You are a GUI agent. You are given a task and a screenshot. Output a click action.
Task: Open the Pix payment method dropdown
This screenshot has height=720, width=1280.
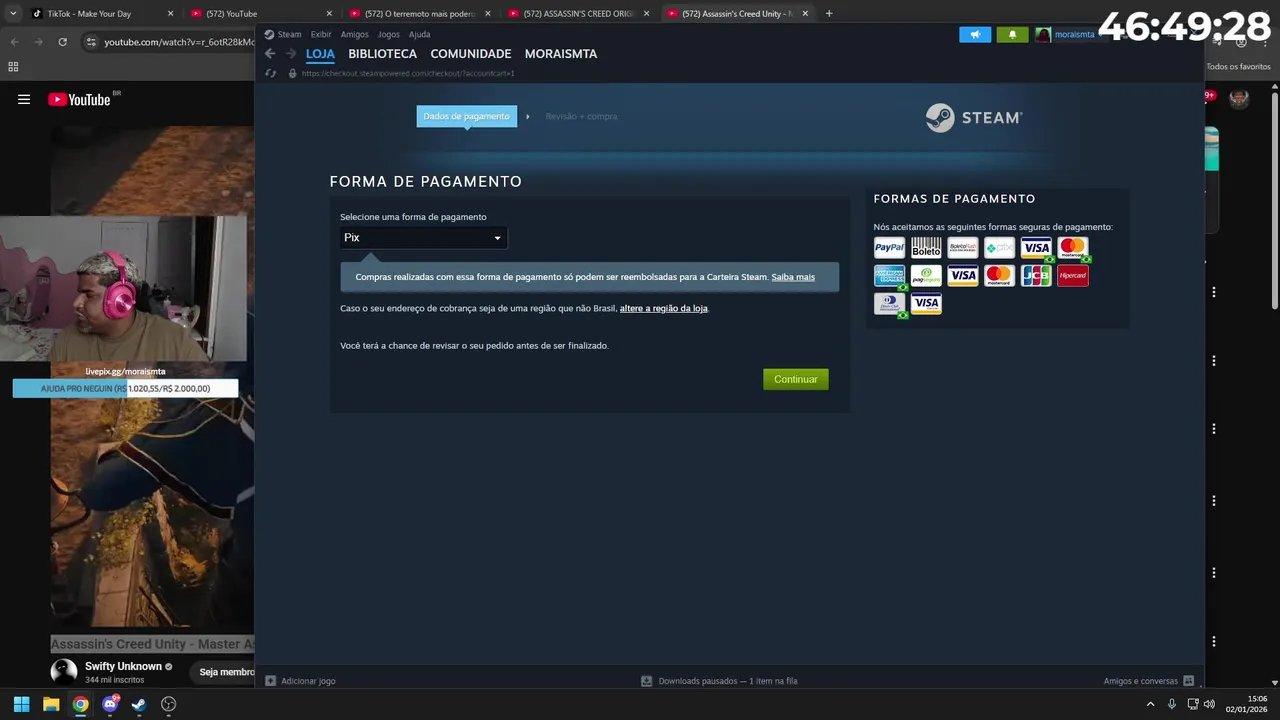click(423, 238)
